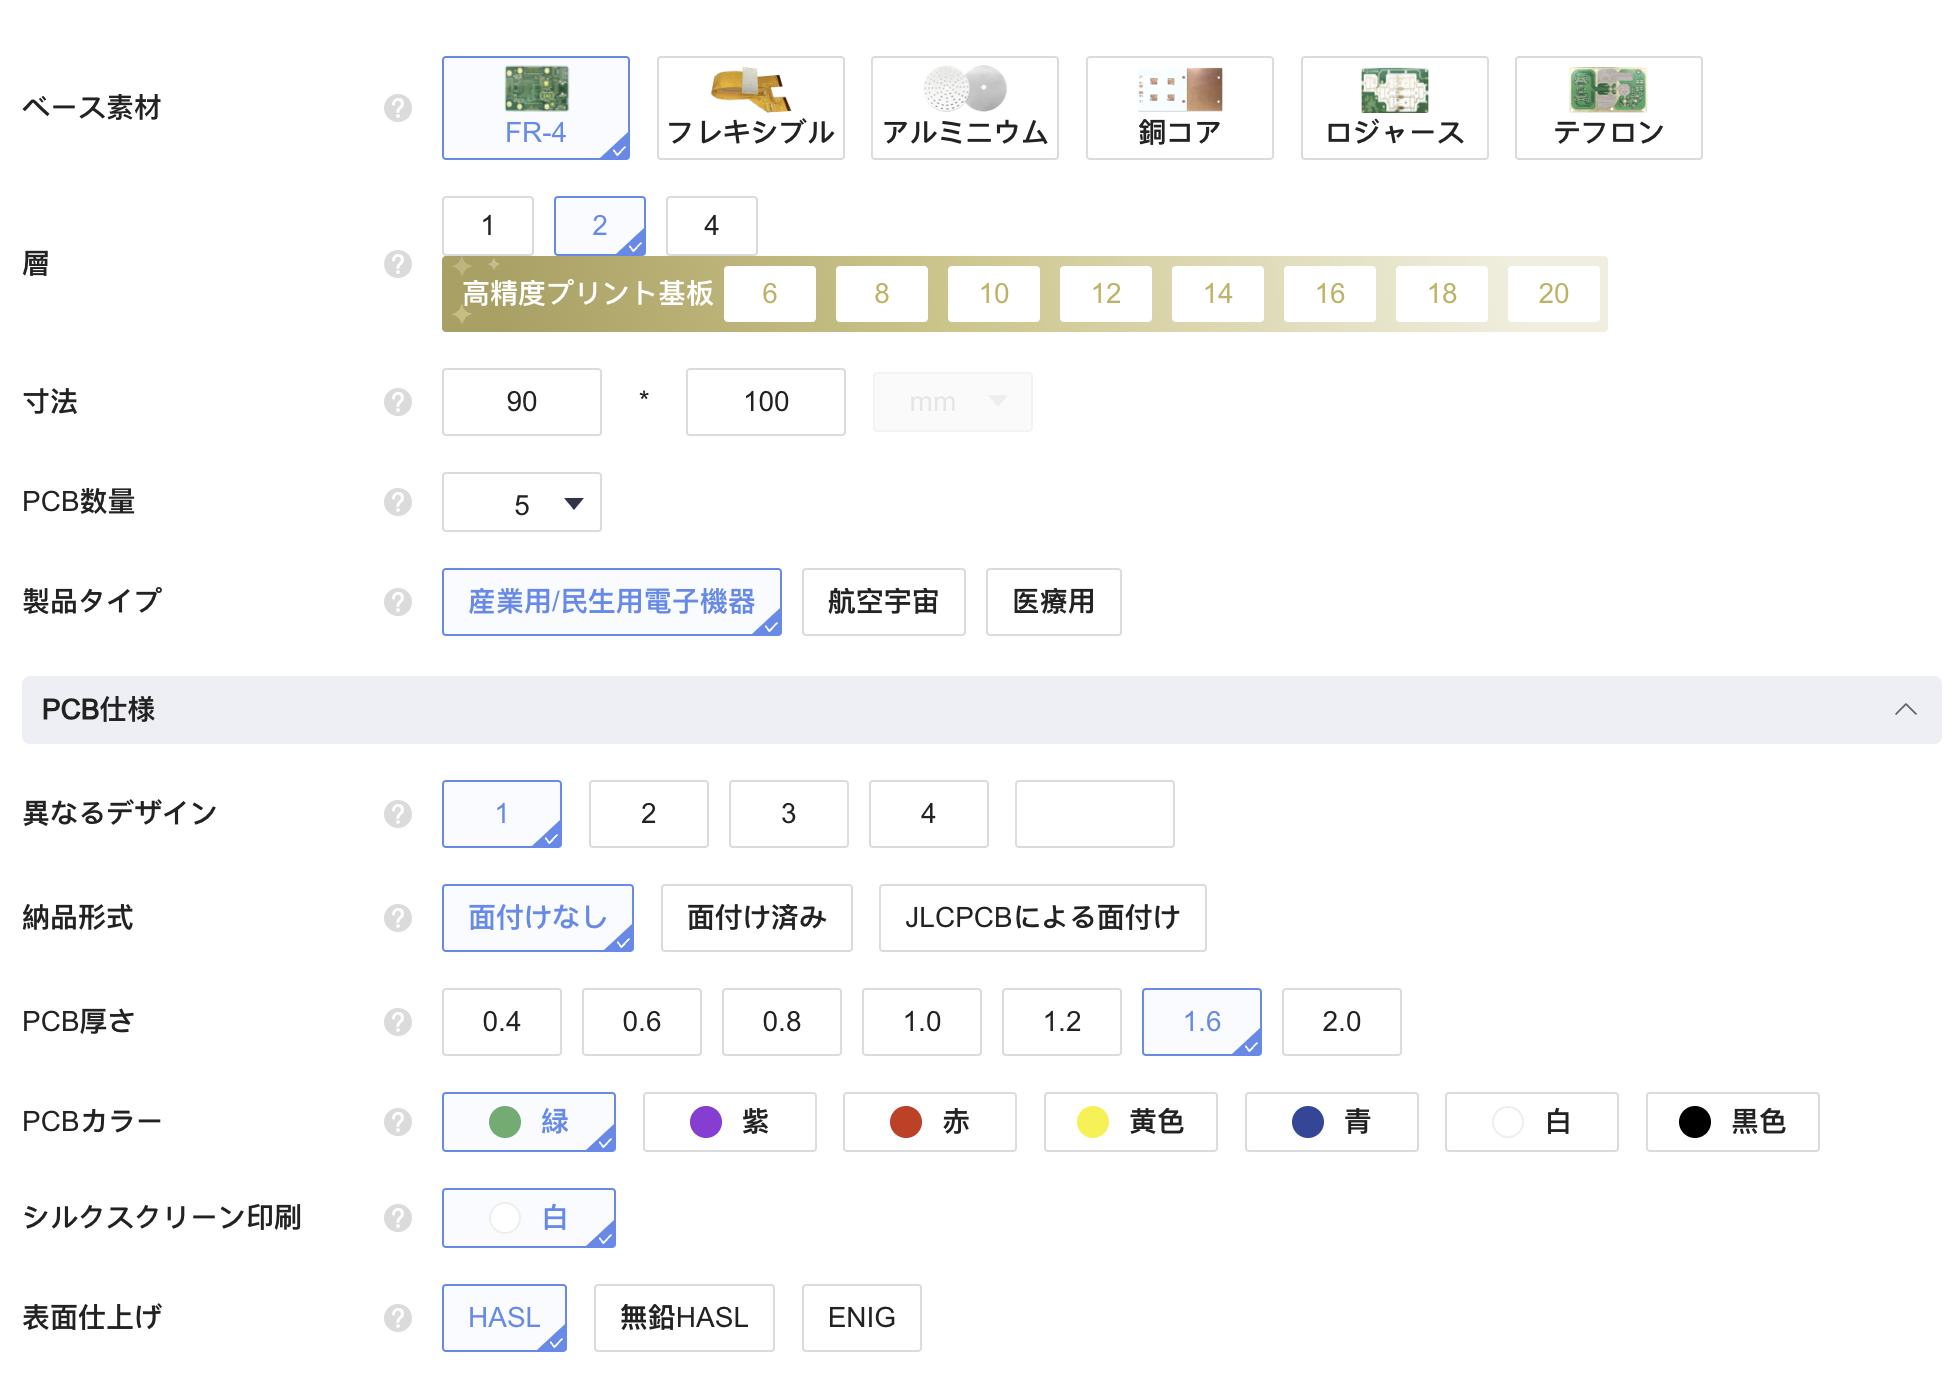The width and height of the screenshot is (1958, 1376).
Task: Click help icon next to PCBカラー
Action: [x=398, y=1122]
